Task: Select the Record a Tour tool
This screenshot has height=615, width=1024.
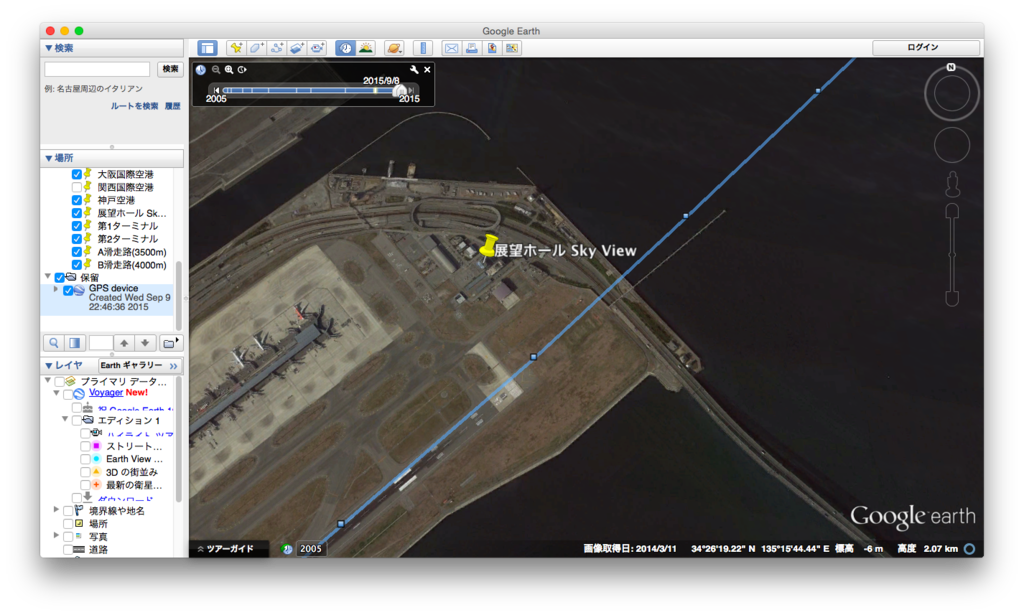Action: [317, 48]
